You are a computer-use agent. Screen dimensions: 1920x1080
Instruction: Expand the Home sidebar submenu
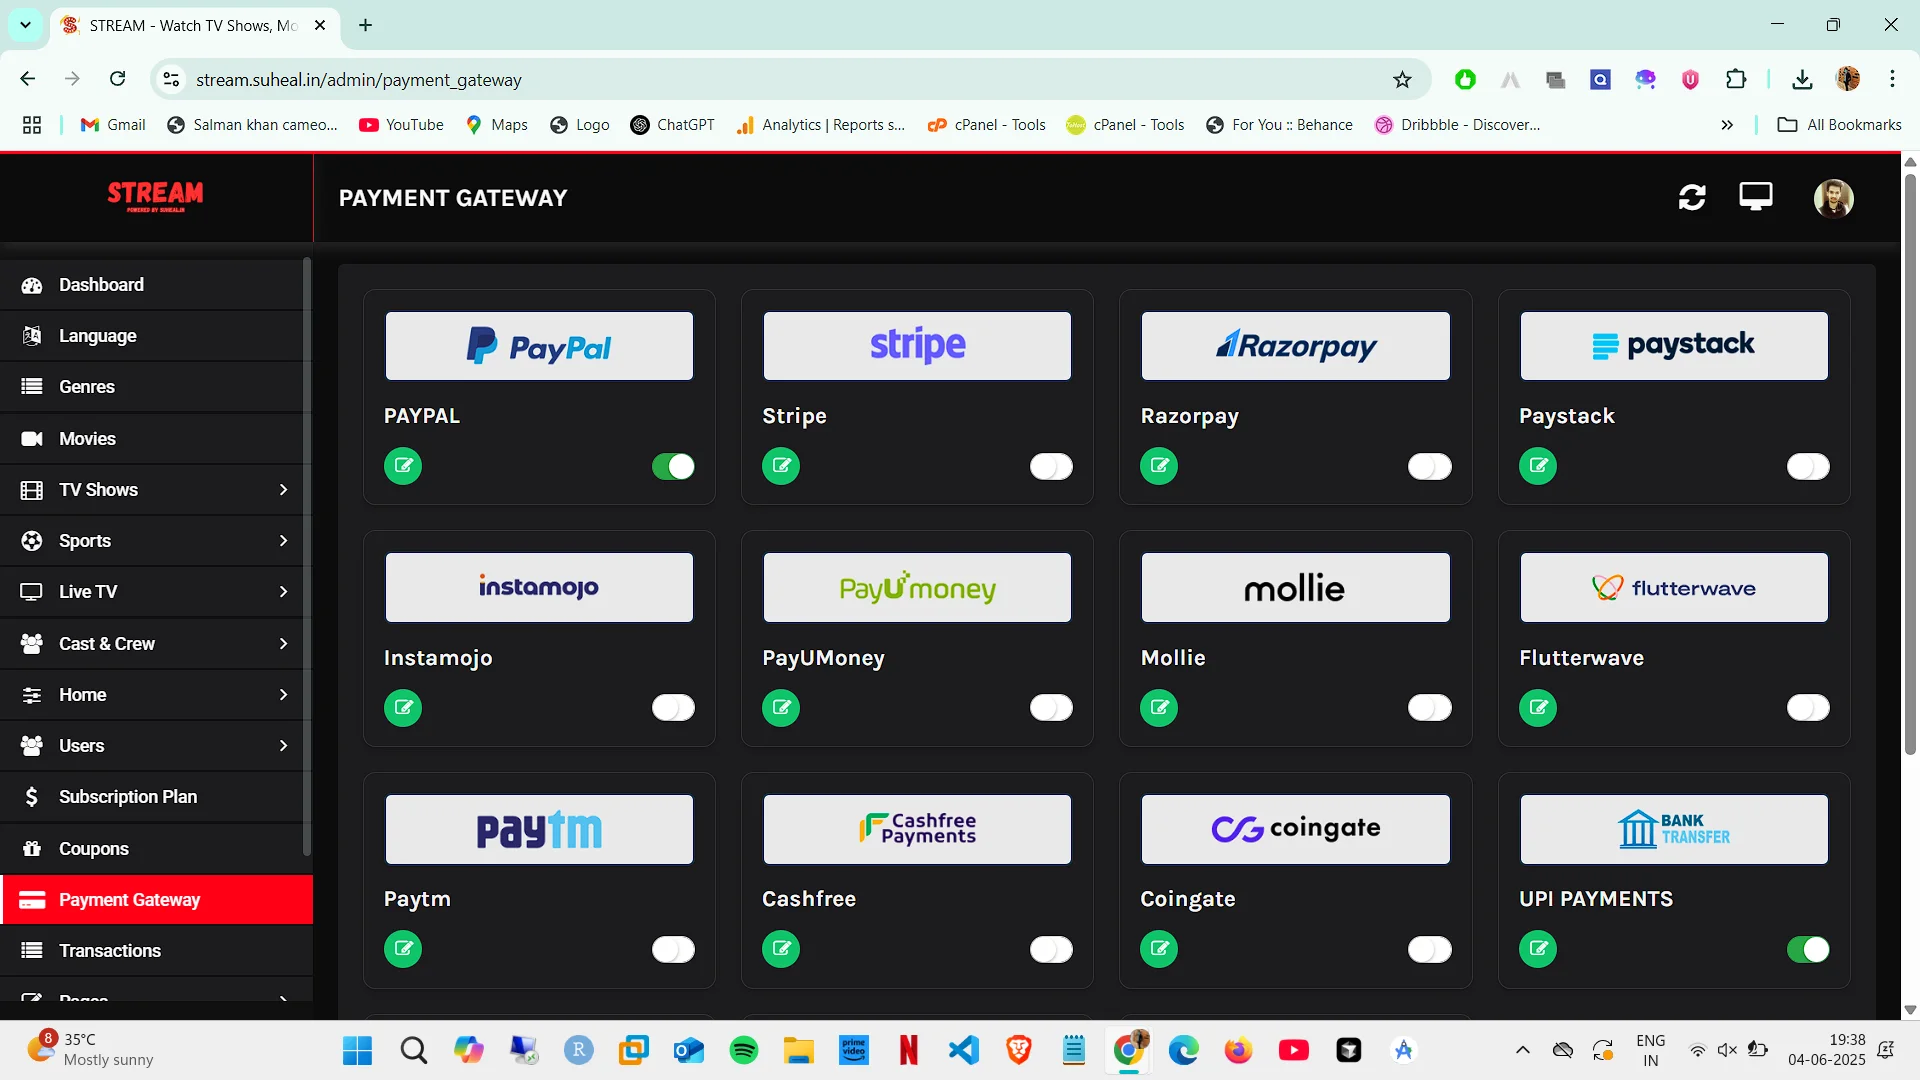154,695
